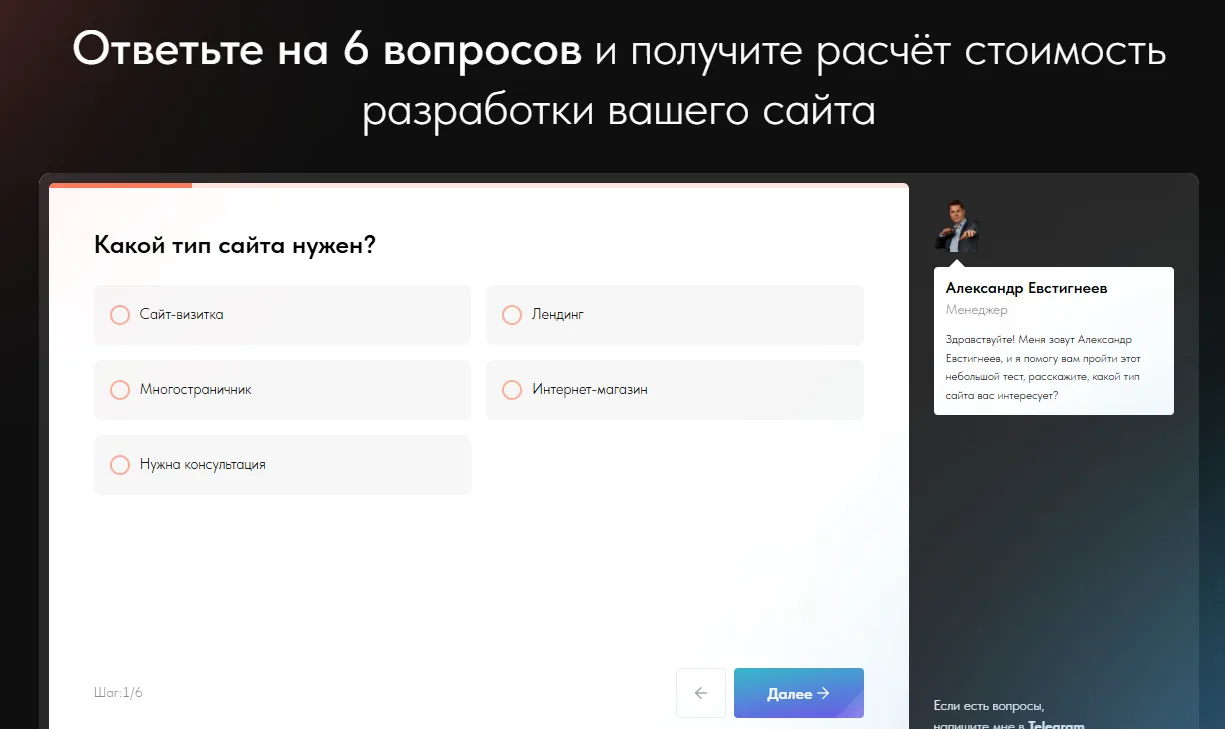Click the Менеджер role label
Viewport: 1225px width, 729px height.
coord(976,310)
